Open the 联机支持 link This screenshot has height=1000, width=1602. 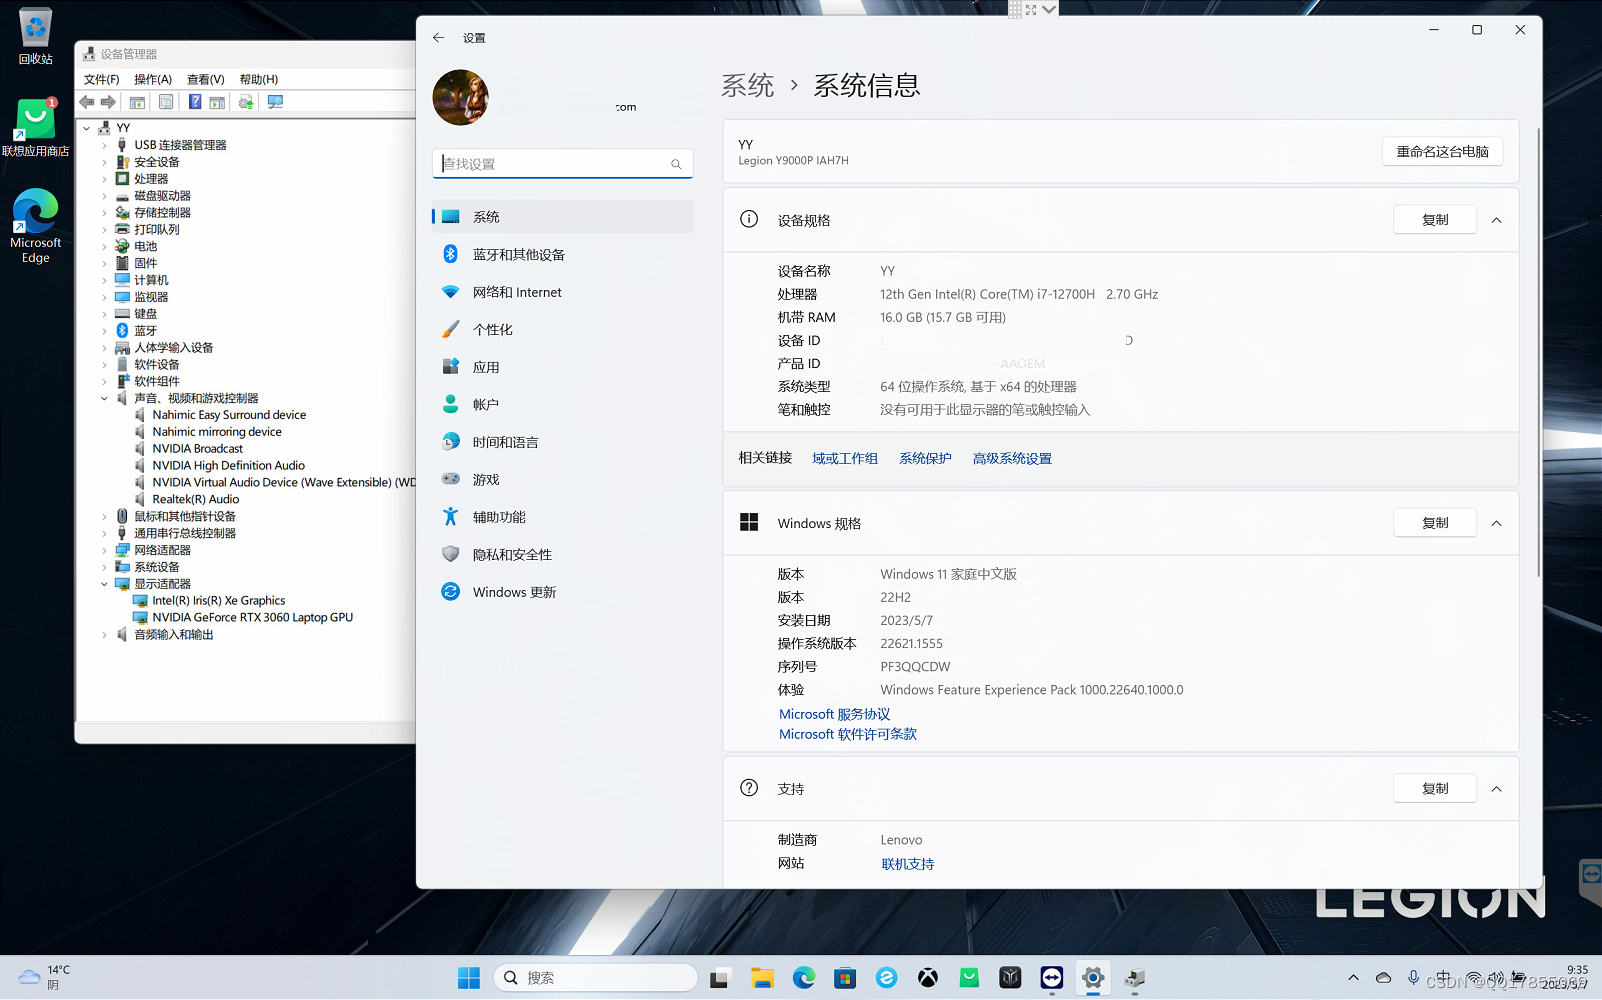pyautogui.click(x=907, y=863)
